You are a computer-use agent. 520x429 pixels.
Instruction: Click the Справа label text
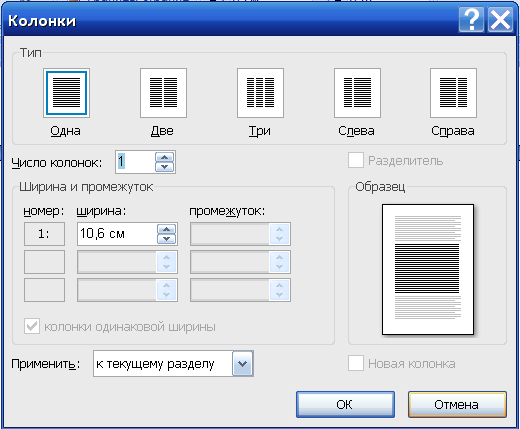[453, 131]
